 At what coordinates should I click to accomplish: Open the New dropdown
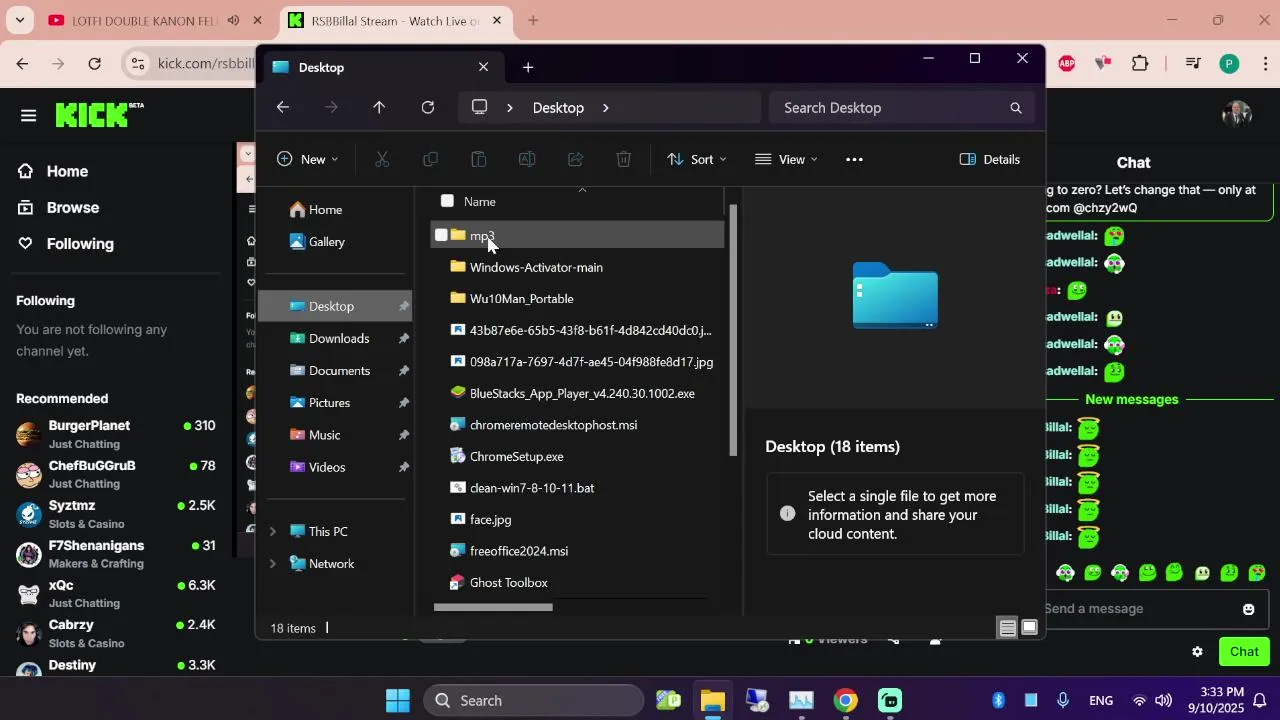click(x=307, y=159)
